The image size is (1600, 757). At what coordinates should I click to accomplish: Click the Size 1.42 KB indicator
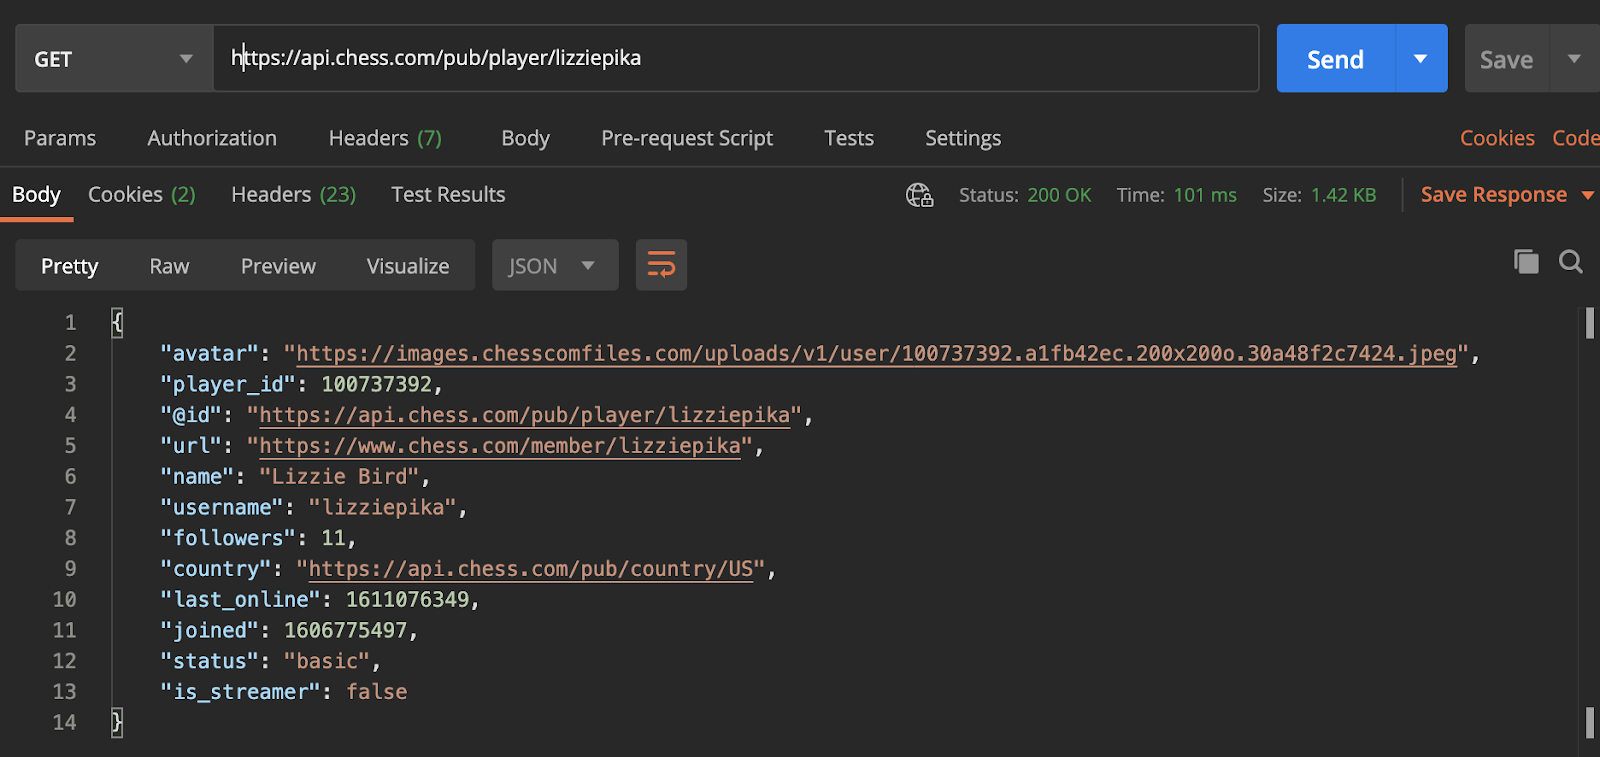(x=1319, y=195)
